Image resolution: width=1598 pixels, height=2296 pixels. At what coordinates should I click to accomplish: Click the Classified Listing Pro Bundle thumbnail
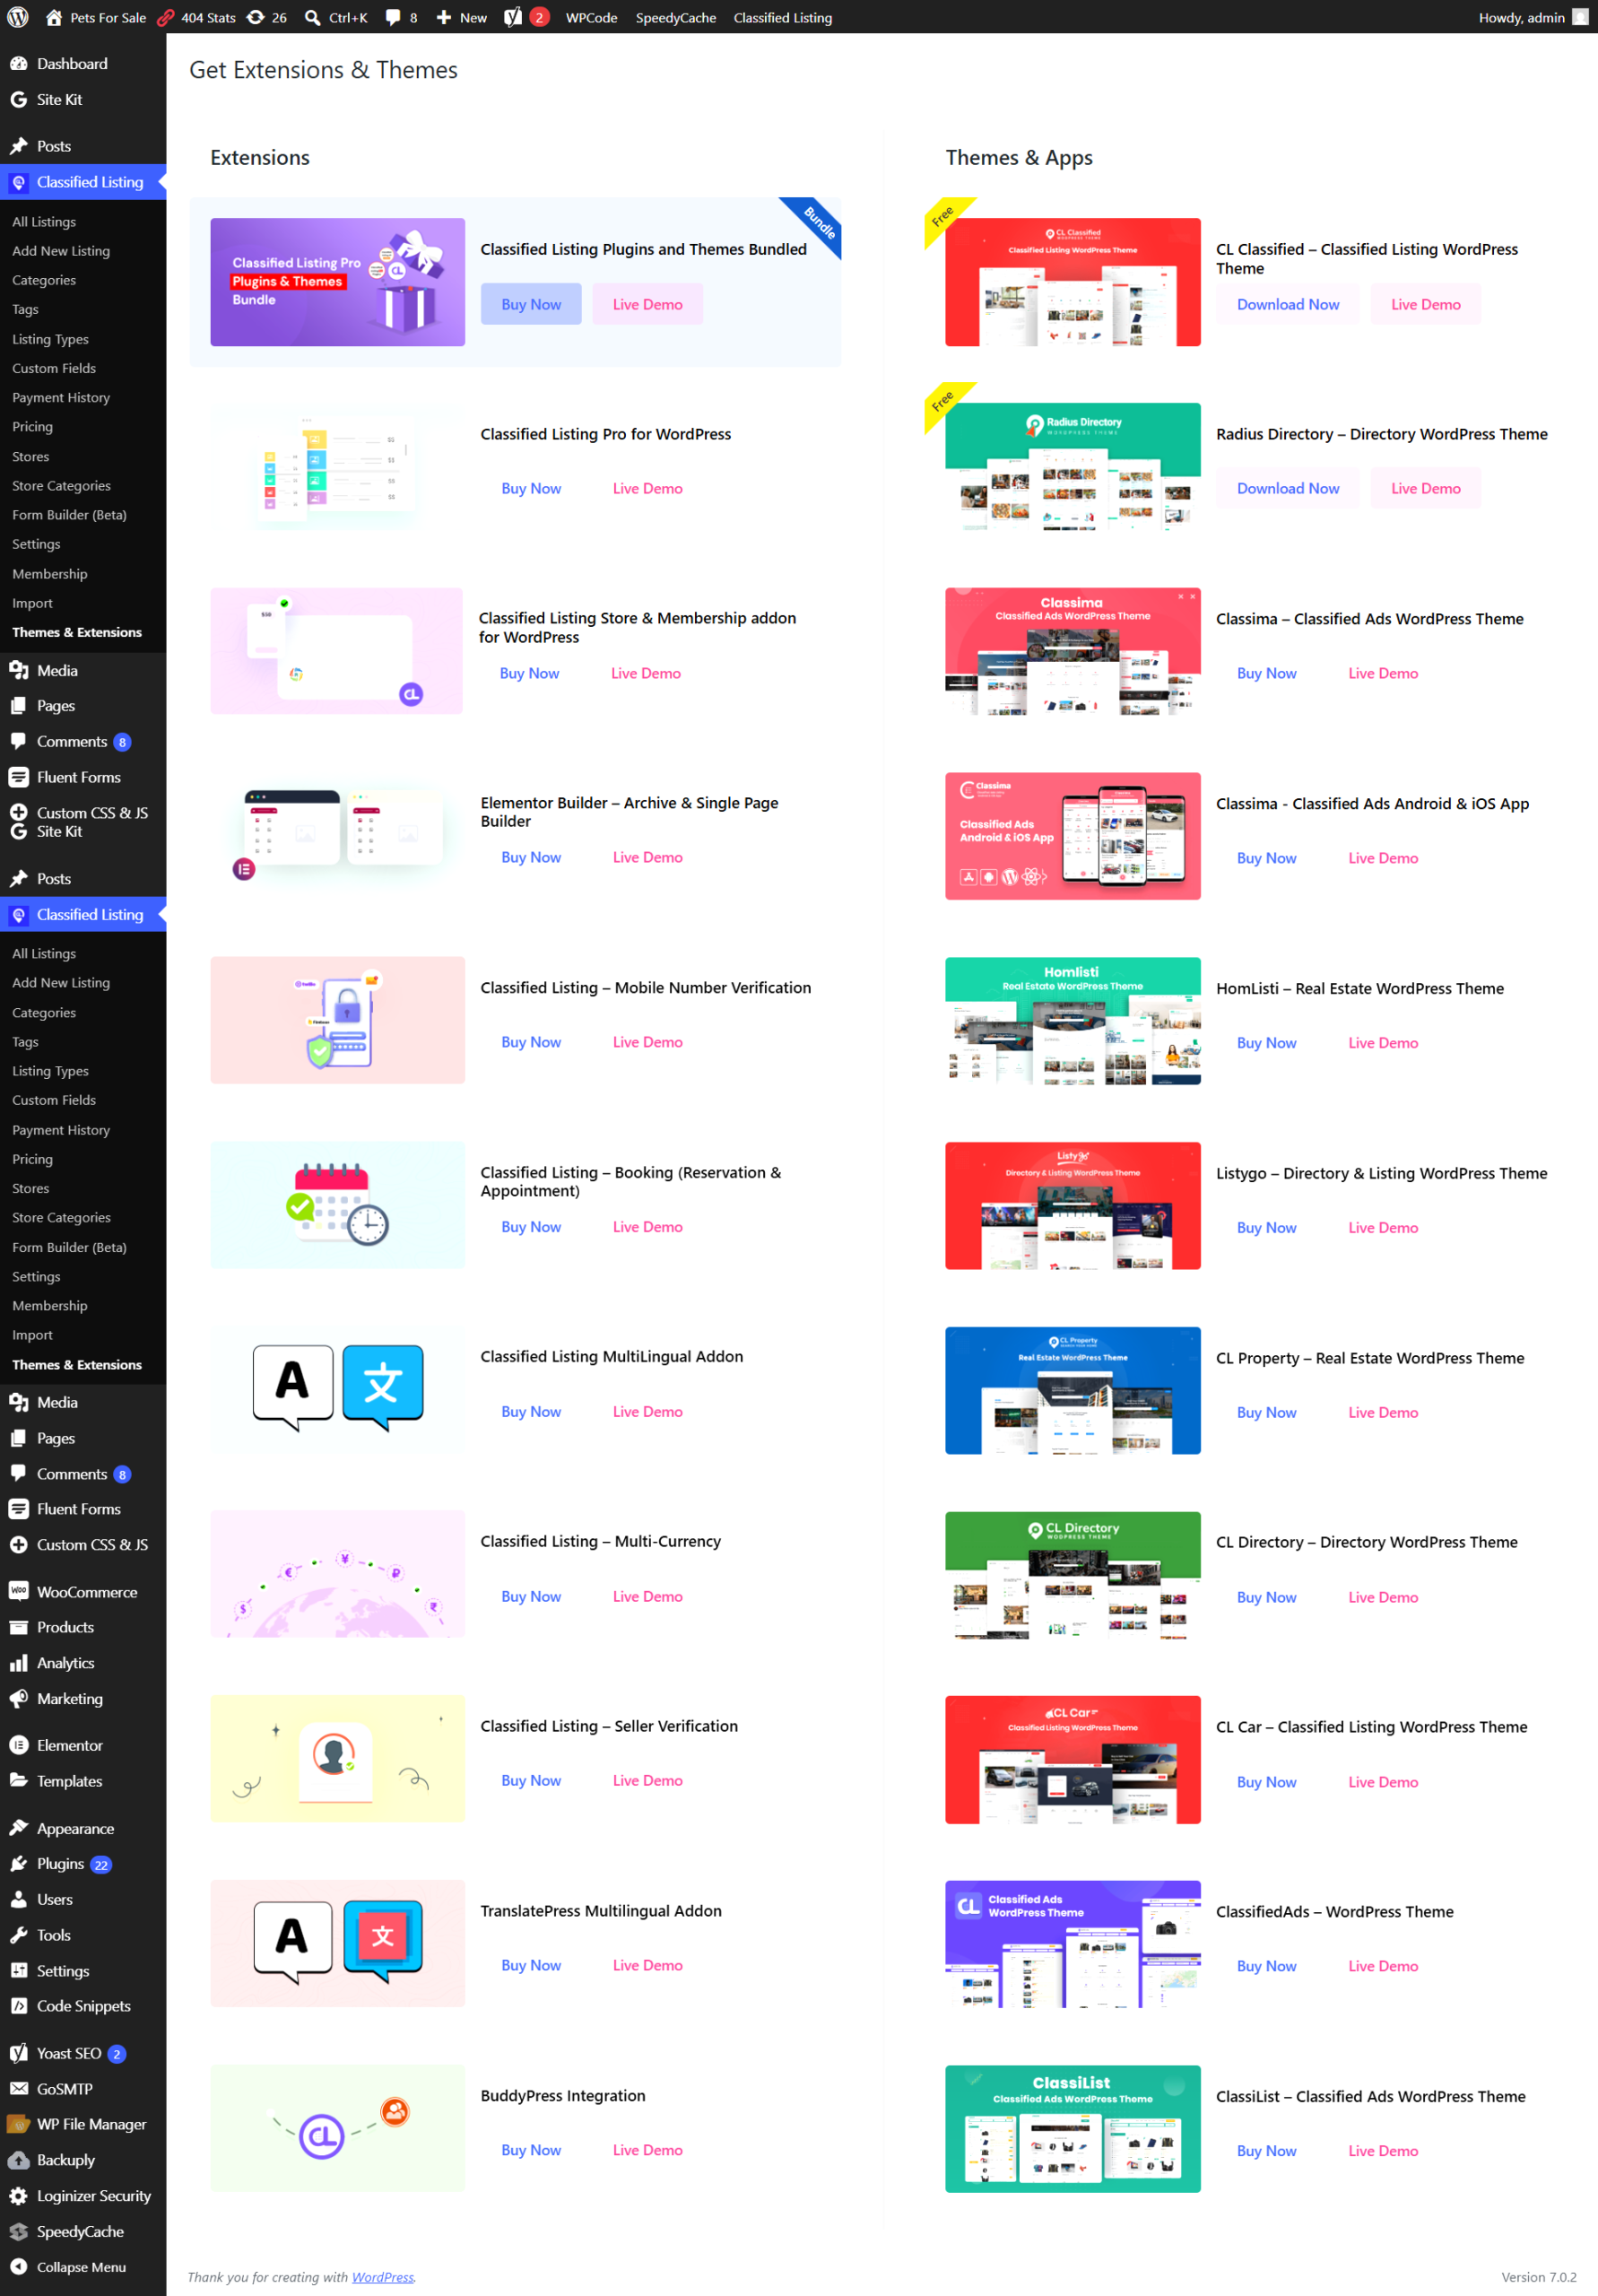pyautogui.click(x=337, y=282)
